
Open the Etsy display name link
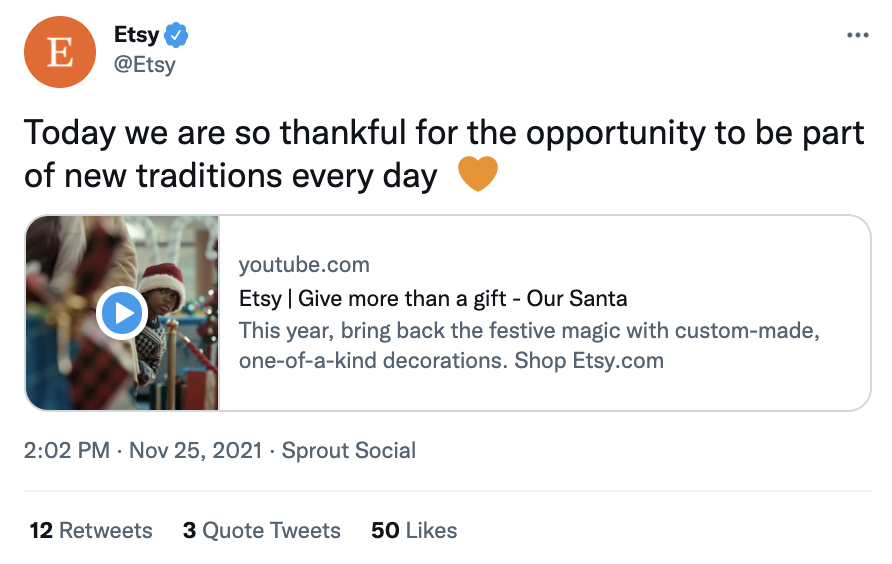pyautogui.click(x=137, y=36)
